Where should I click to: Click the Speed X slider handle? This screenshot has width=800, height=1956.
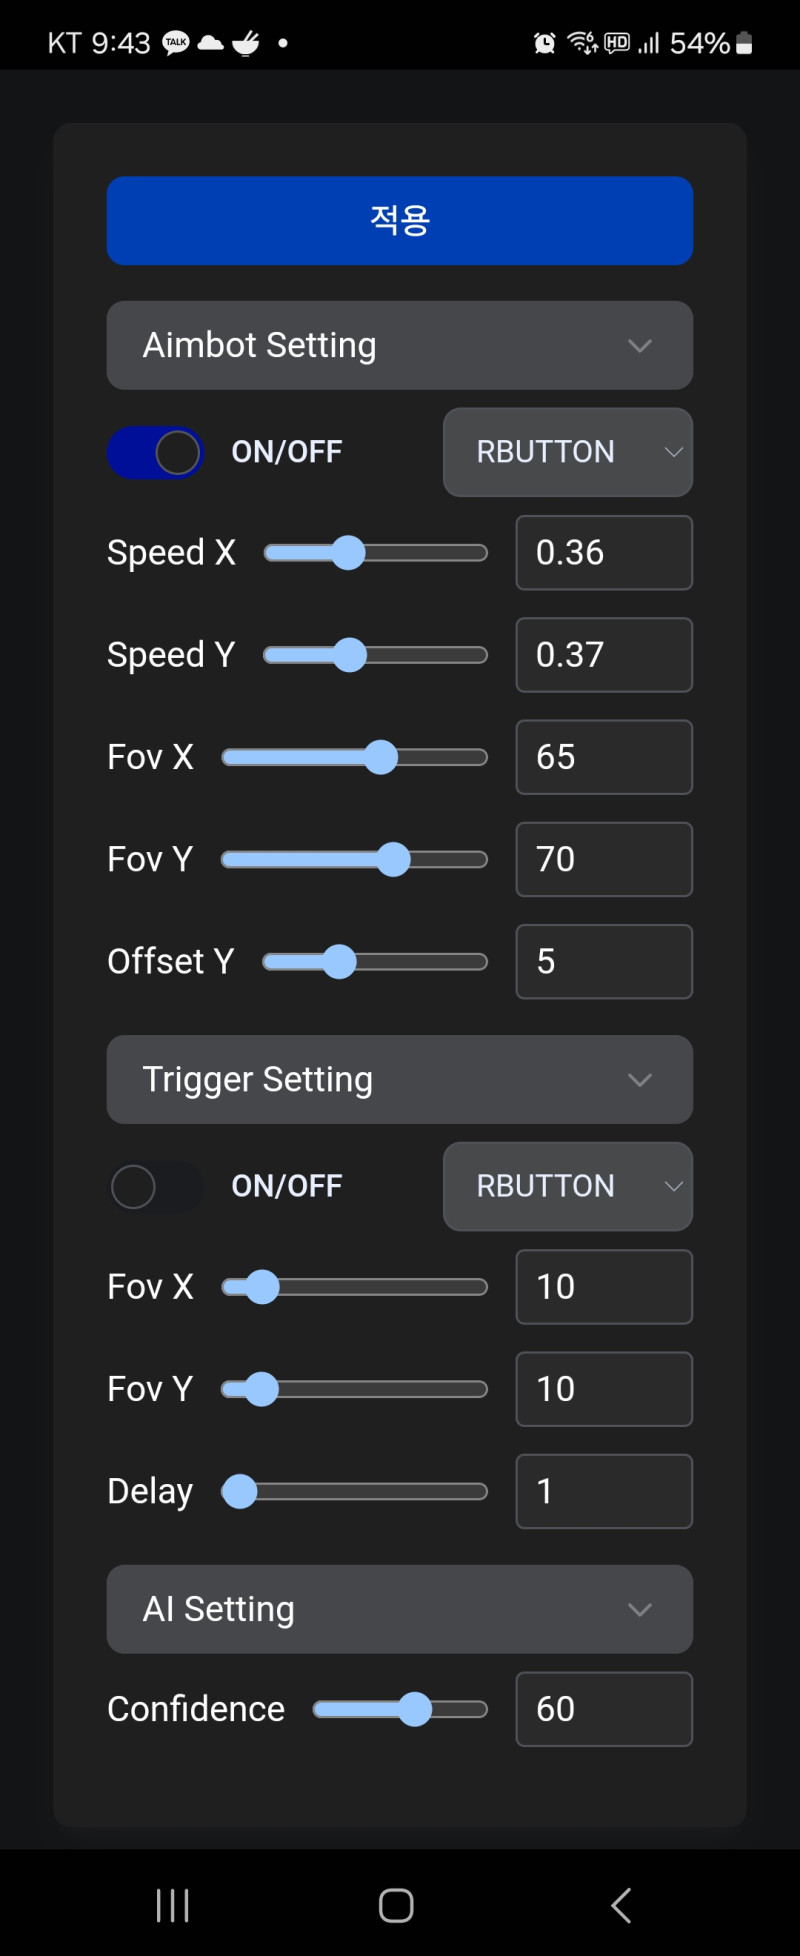[x=348, y=553]
